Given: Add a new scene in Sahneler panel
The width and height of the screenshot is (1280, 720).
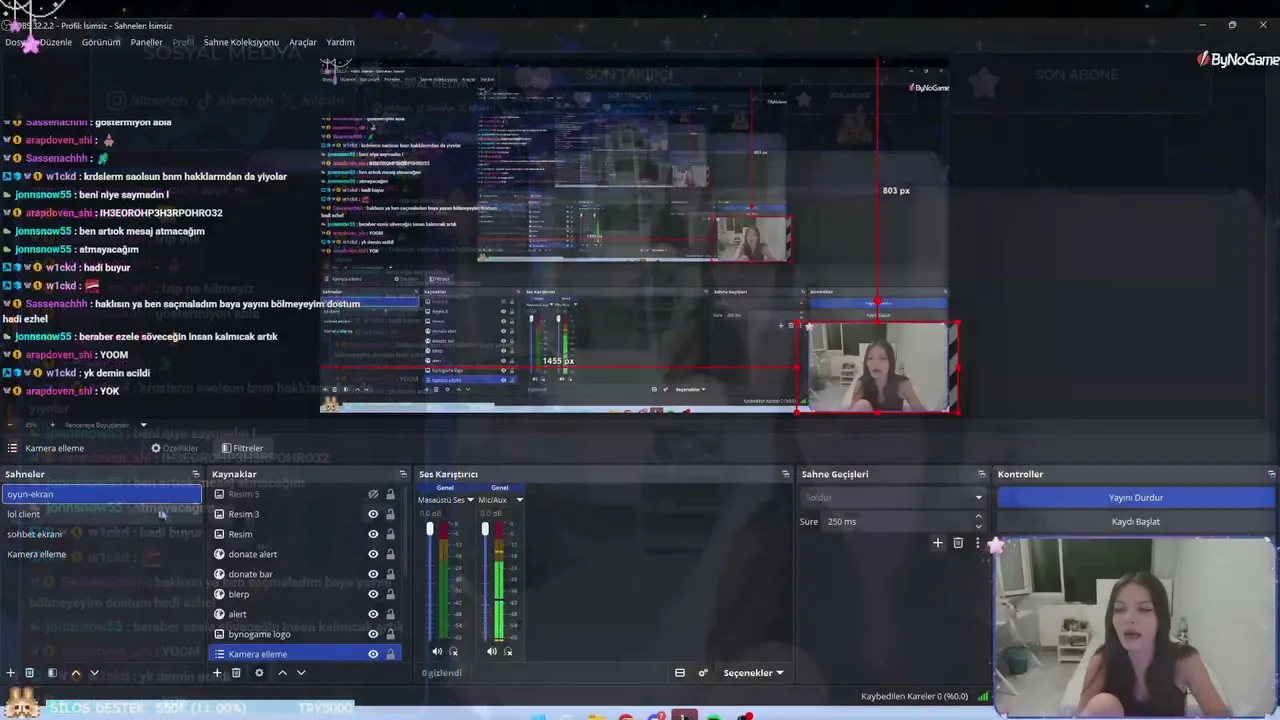Looking at the screenshot, I should 11,673.
